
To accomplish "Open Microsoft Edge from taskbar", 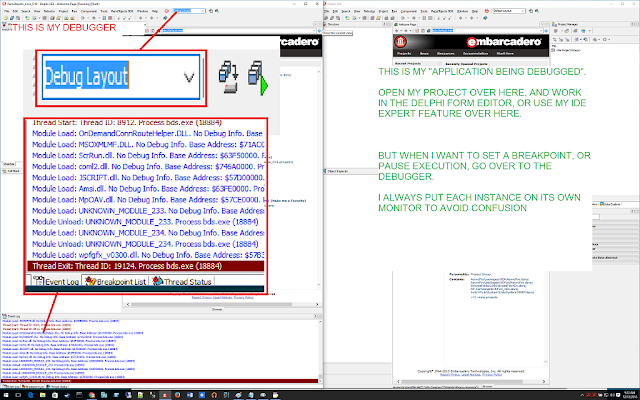I will click(x=31, y=395).
